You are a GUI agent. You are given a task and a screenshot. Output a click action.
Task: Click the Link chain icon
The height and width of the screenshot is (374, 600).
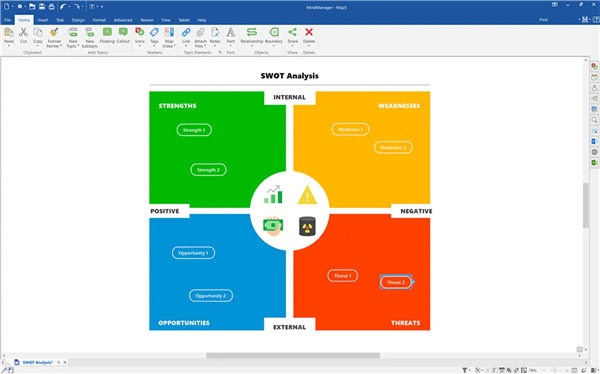(186, 32)
